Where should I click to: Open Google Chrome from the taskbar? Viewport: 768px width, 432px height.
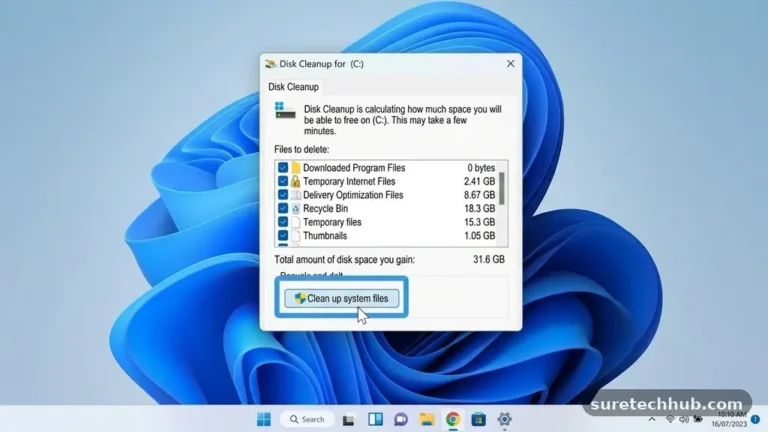453,419
